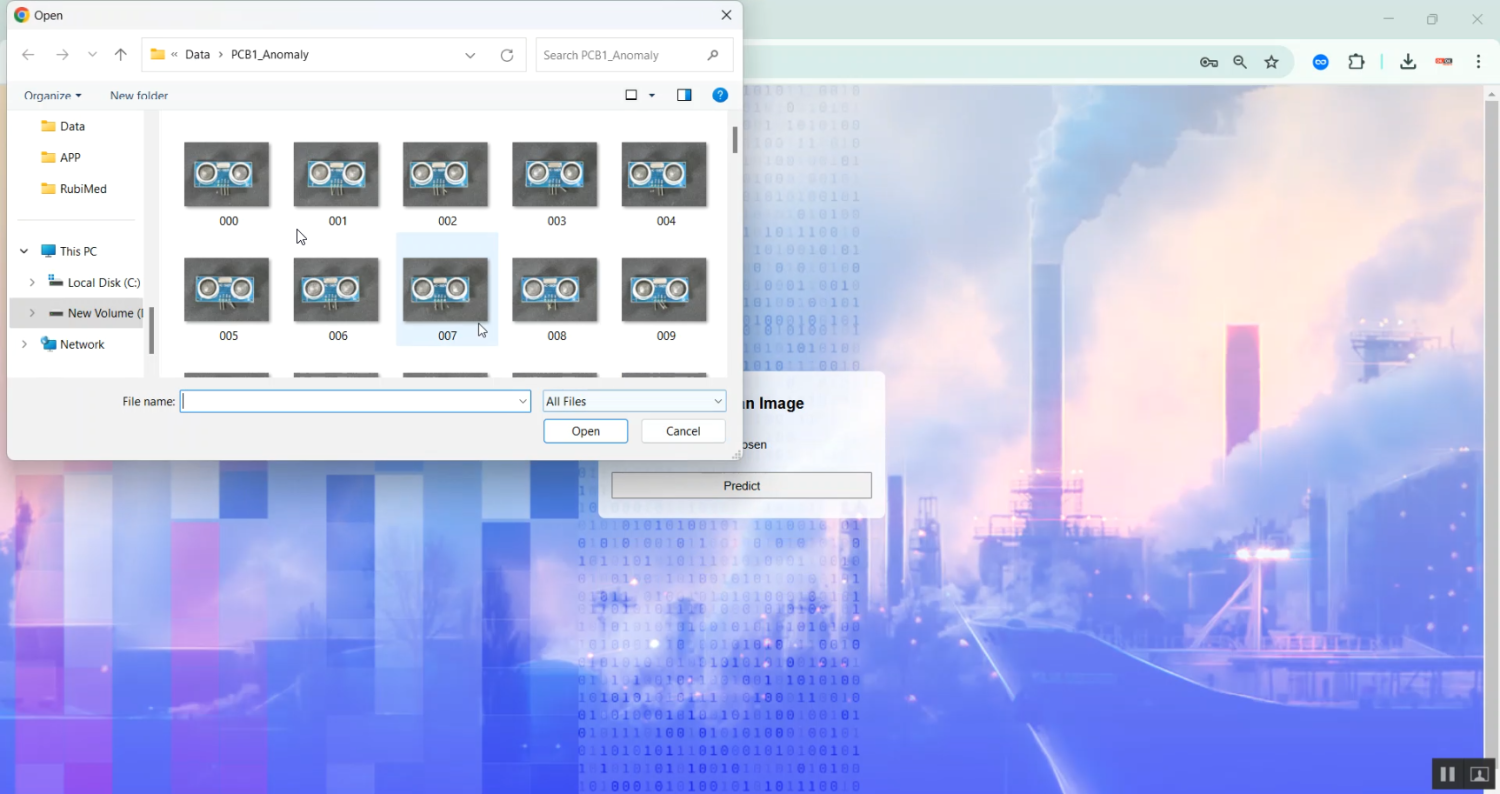This screenshot has width=1500, height=794.
Task: Click the Back navigation arrow
Action: click(28, 55)
